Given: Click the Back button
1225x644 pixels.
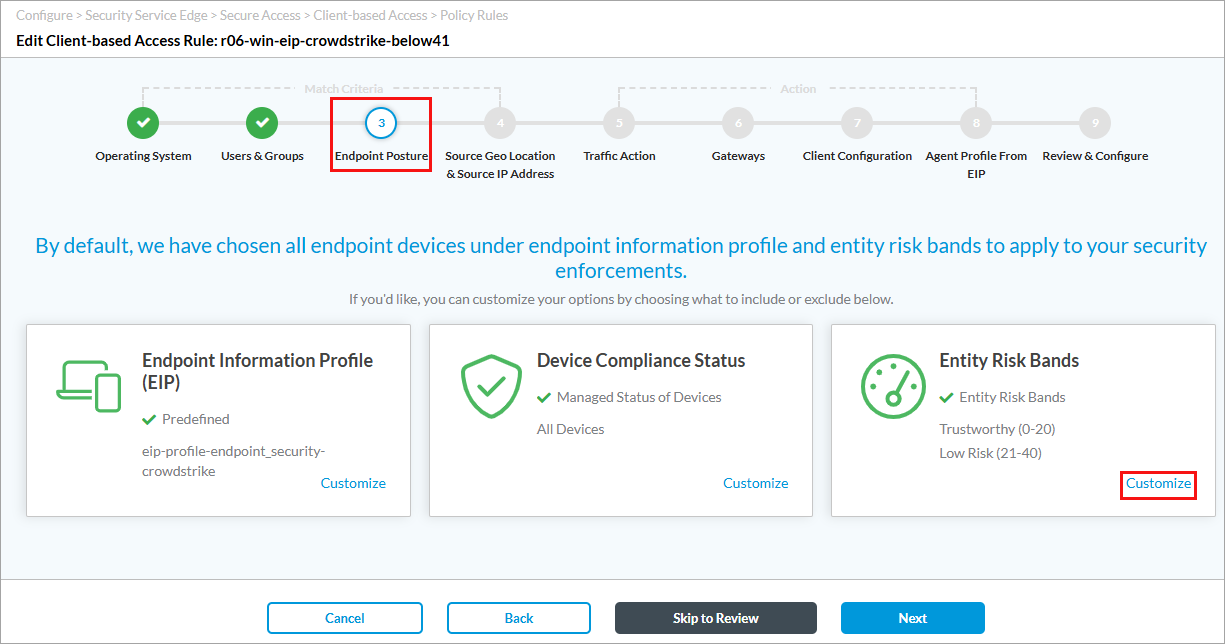Looking at the screenshot, I should (518, 618).
